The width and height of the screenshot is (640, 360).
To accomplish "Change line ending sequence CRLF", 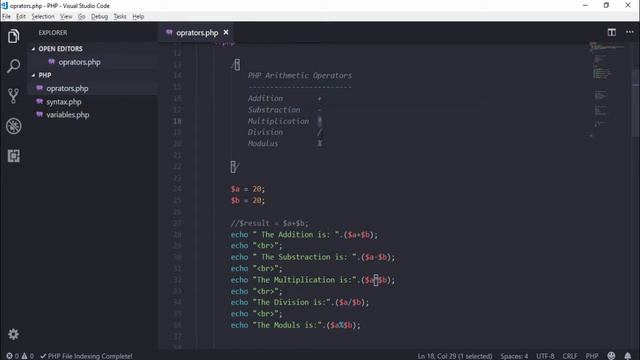I will click(570, 356).
